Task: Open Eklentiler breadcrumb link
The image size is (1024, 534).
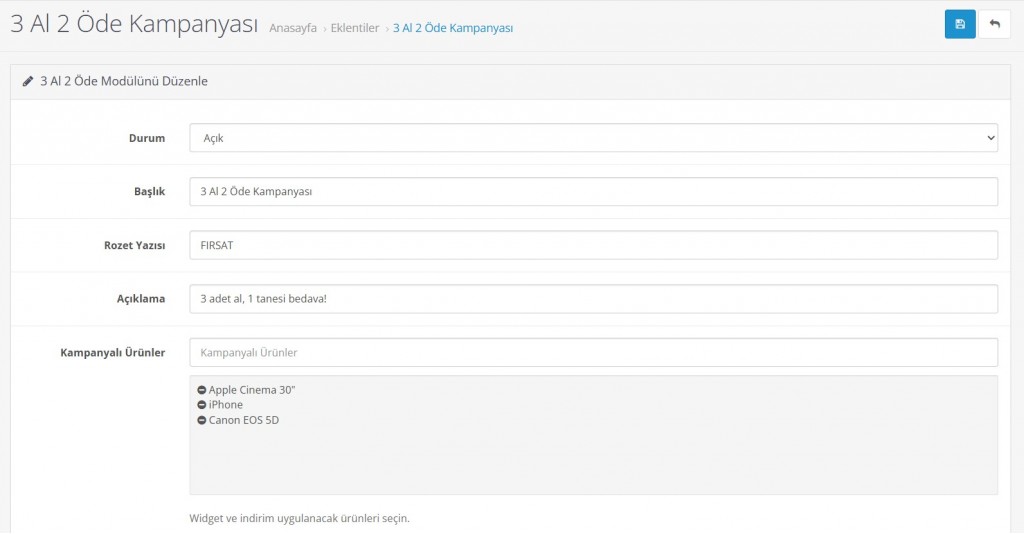Action: click(x=354, y=28)
